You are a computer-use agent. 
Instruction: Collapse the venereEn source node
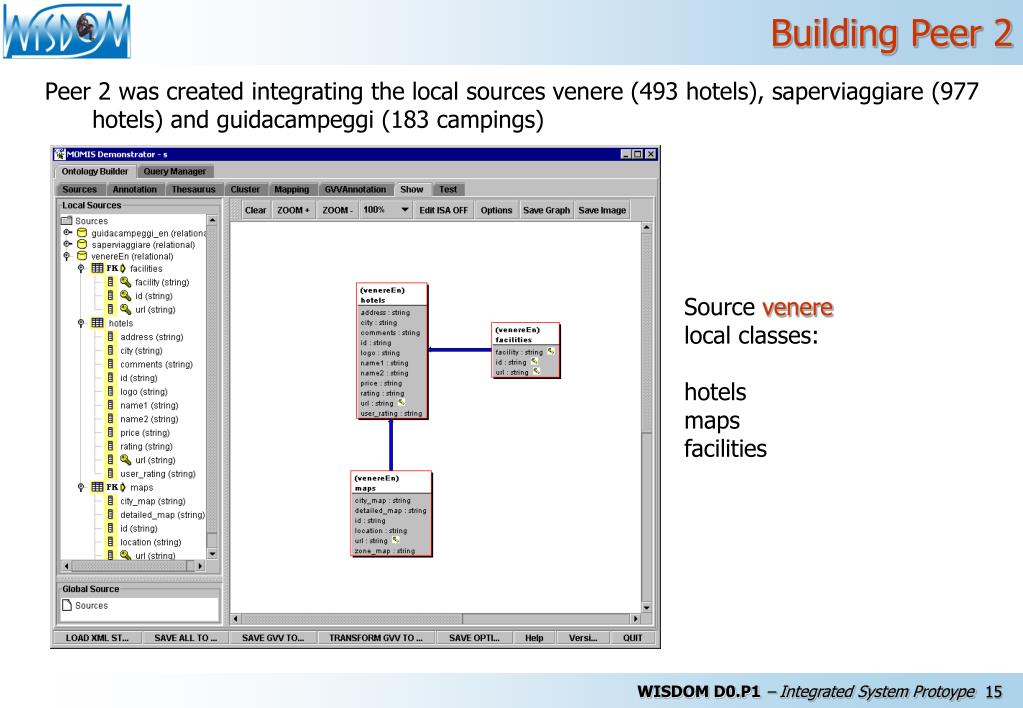[67, 256]
